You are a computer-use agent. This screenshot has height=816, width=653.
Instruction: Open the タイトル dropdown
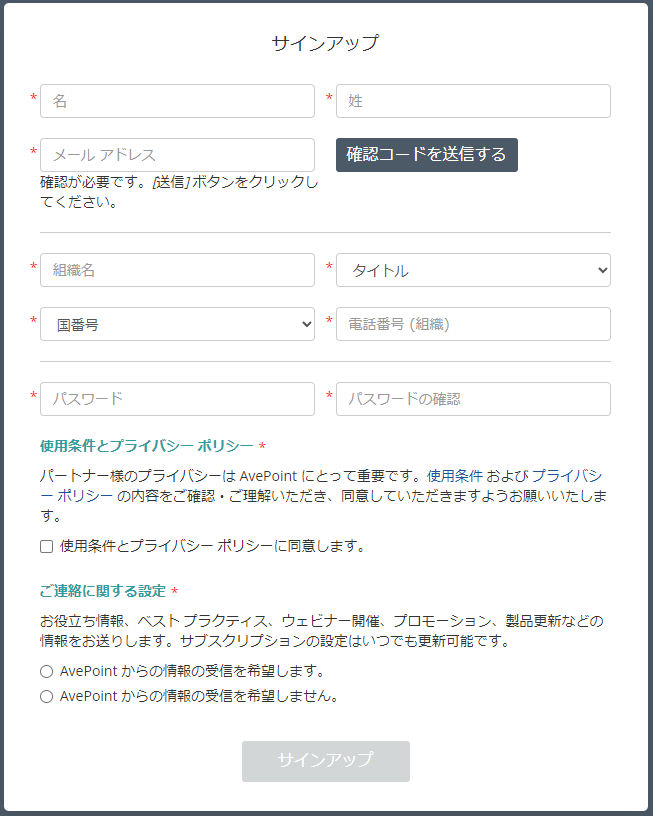tap(473, 270)
